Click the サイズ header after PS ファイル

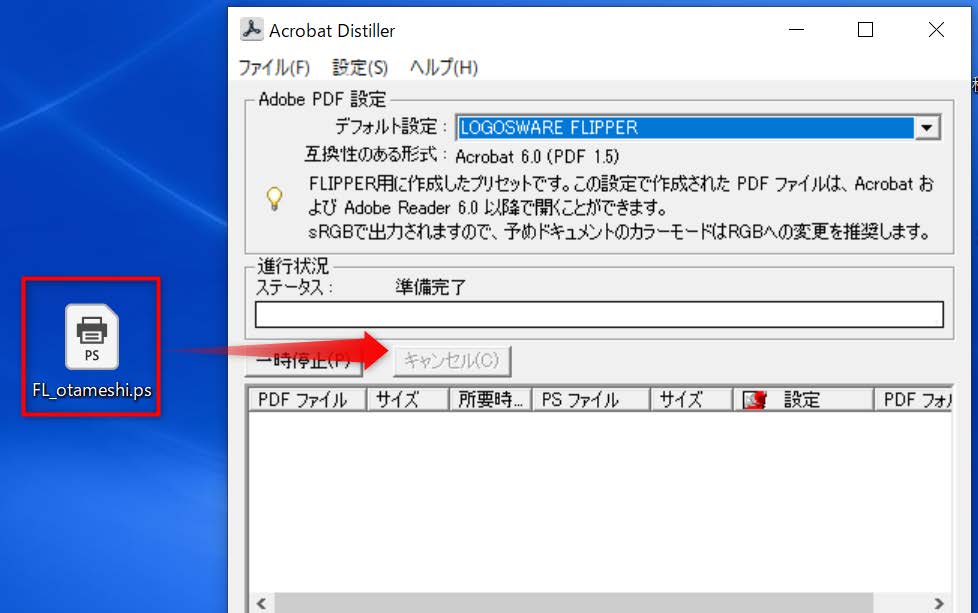(x=691, y=400)
